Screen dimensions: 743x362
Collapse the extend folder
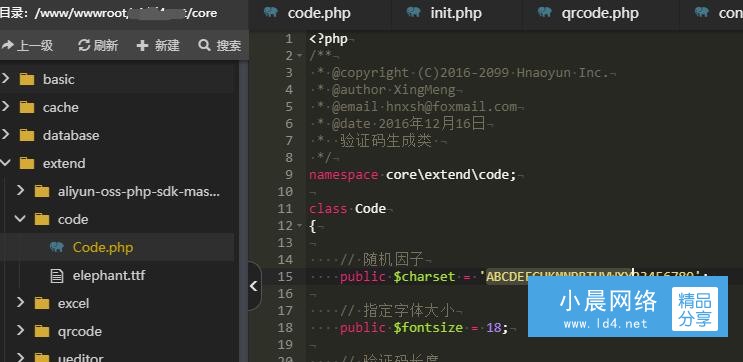[x=5, y=163]
